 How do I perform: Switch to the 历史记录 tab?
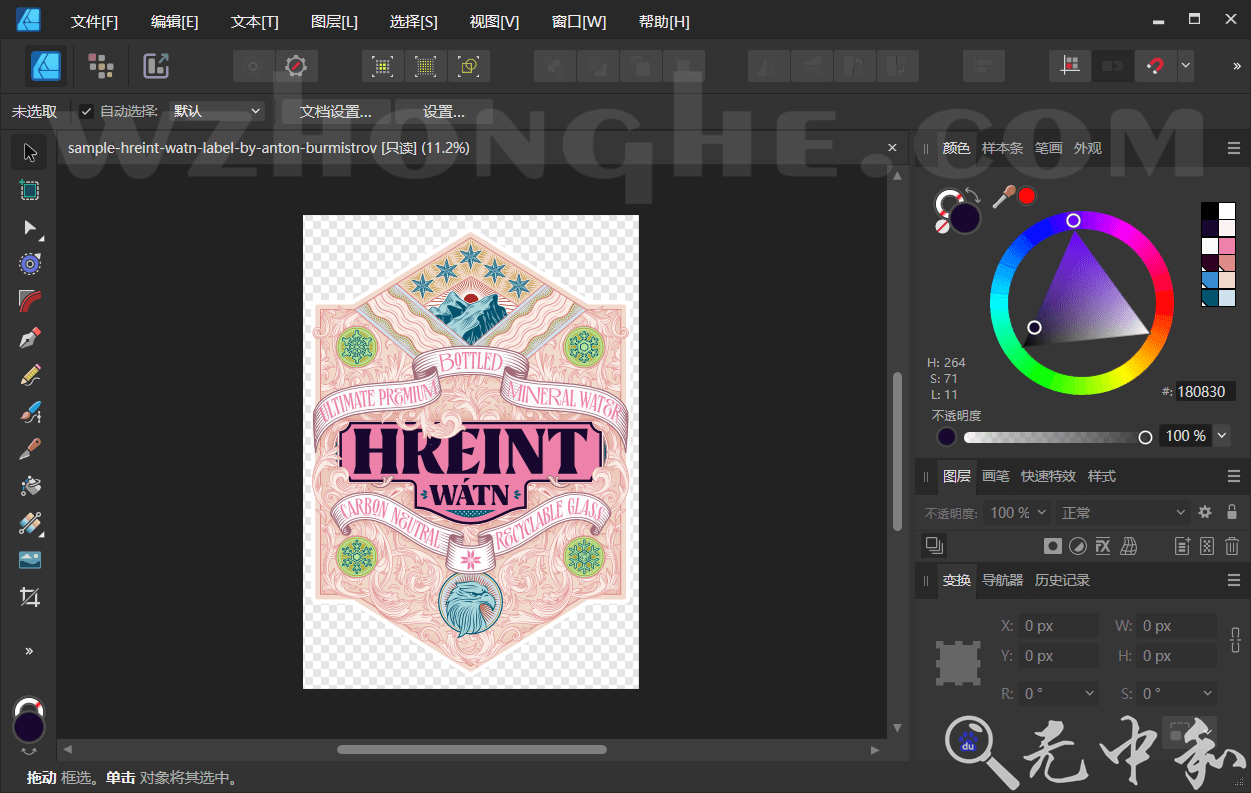coord(1065,580)
